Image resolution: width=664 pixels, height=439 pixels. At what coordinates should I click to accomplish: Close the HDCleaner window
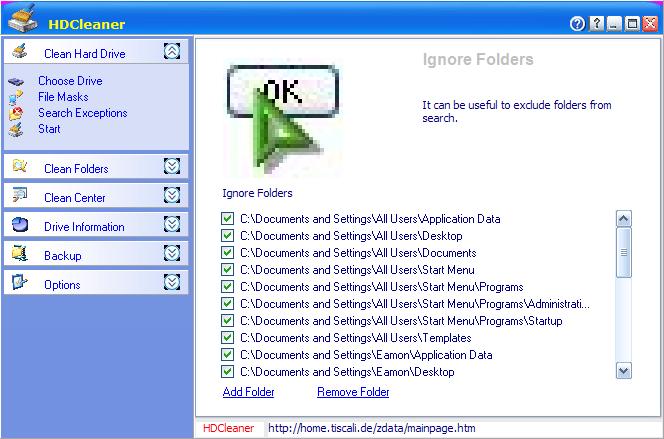[650, 24]
